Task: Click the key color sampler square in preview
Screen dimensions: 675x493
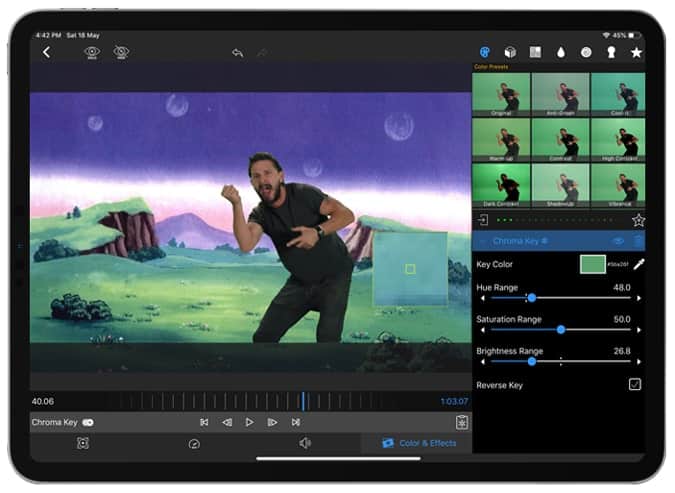Action: [x=410, y=269]
